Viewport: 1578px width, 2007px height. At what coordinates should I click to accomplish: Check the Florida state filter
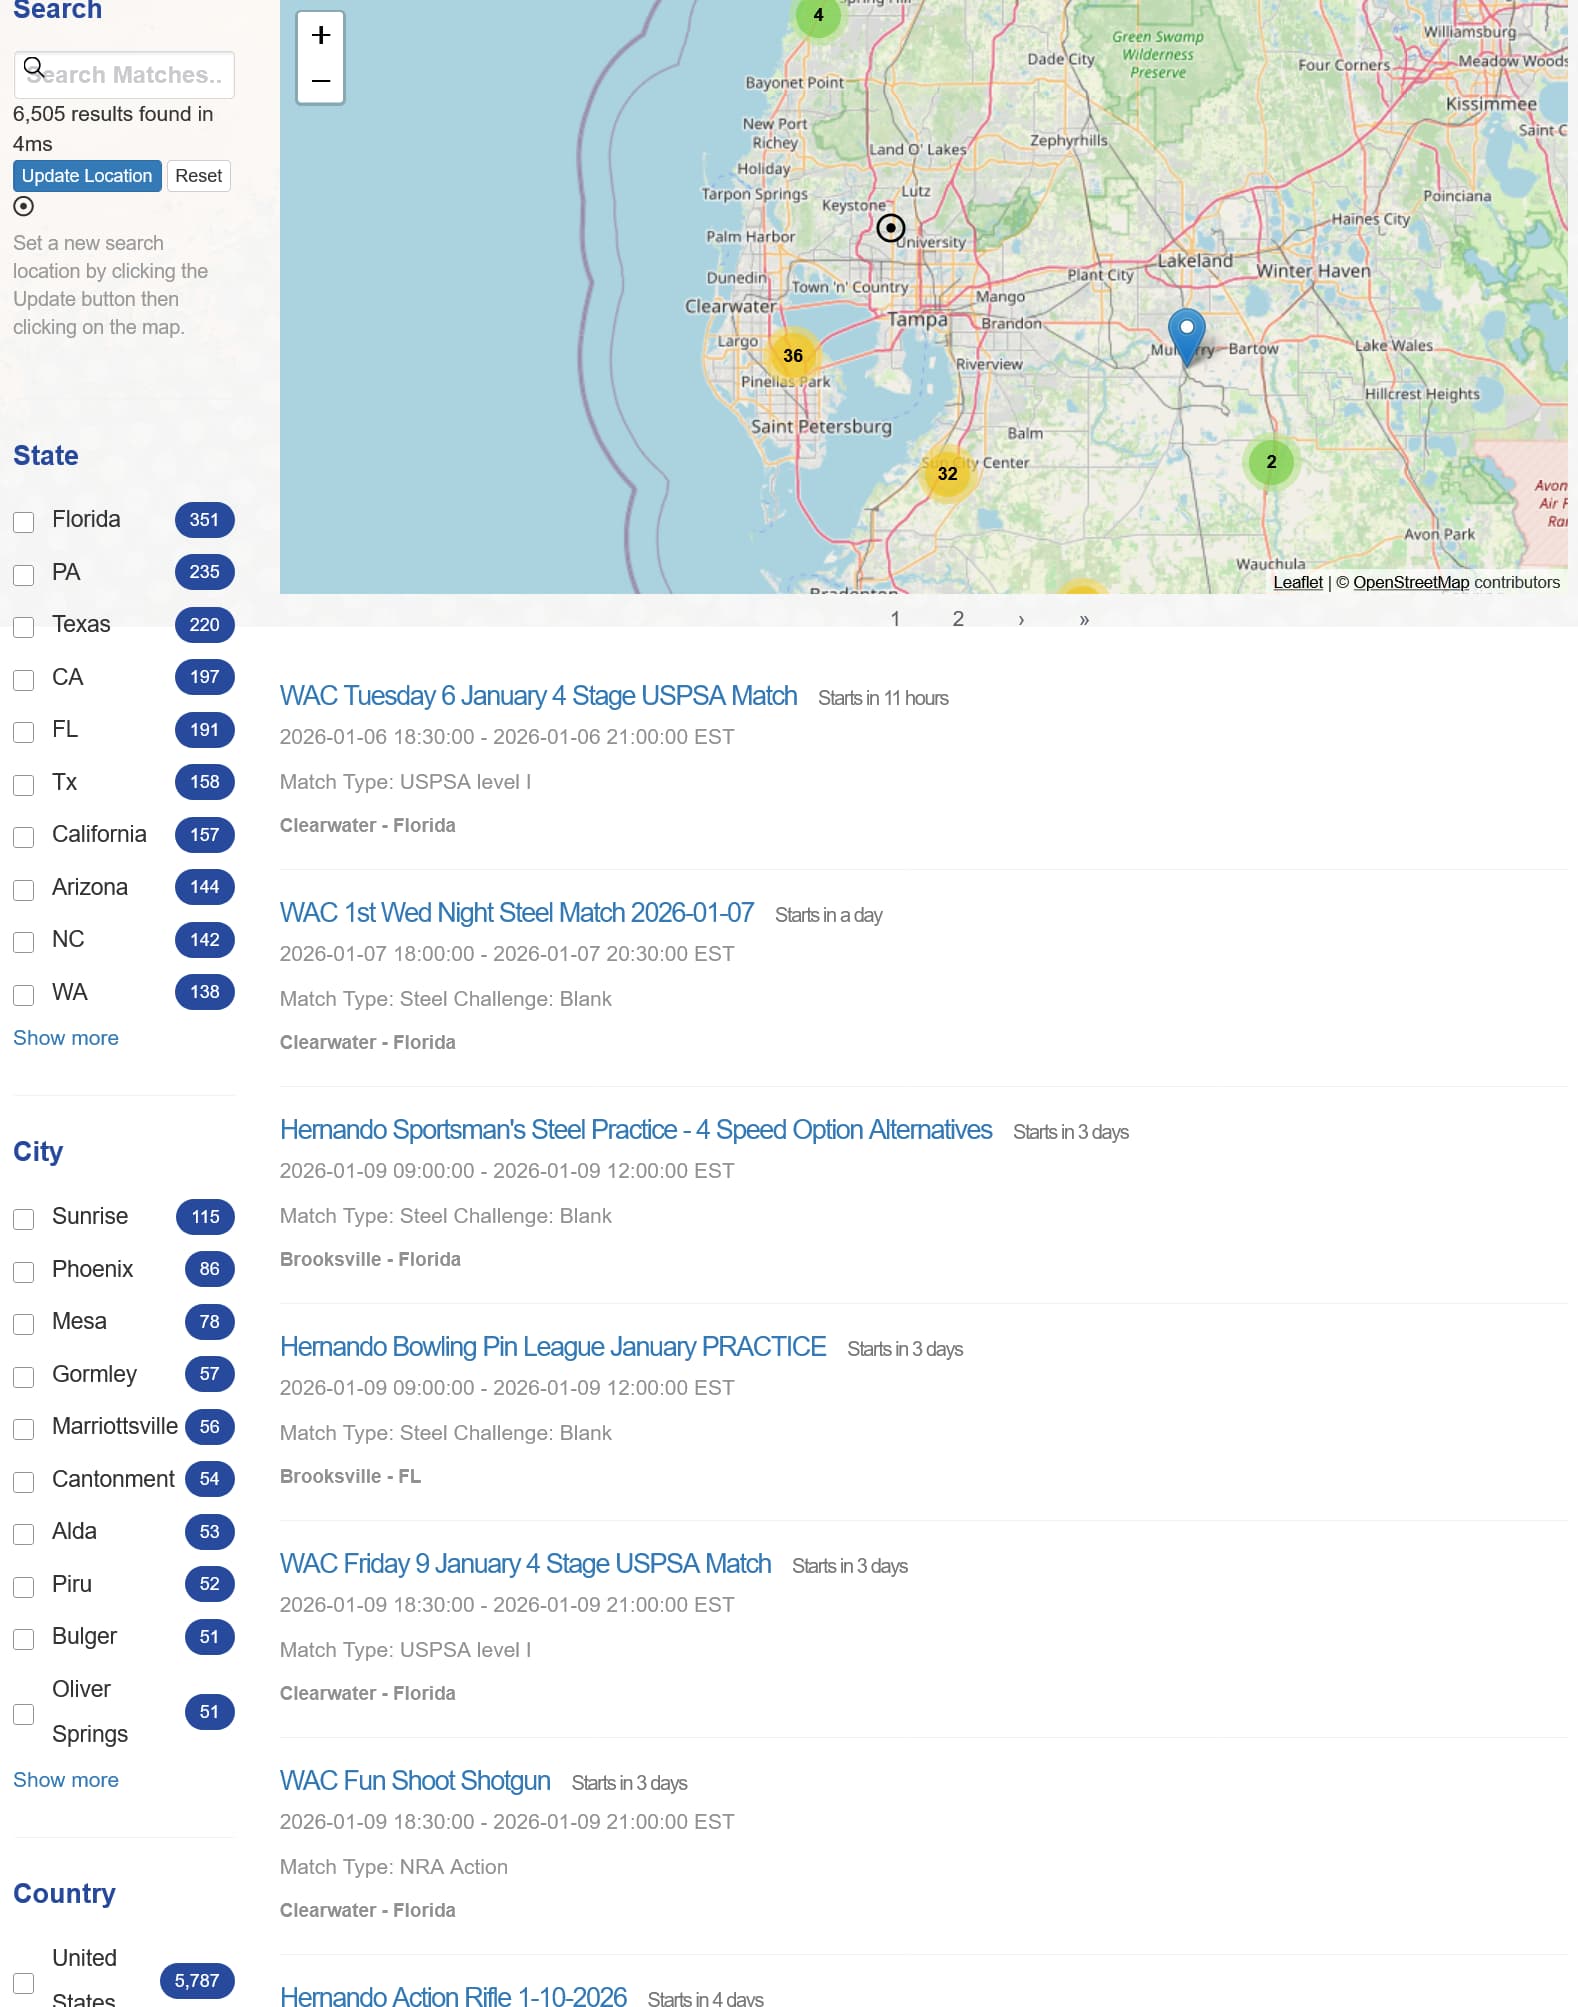coord(24,522)
